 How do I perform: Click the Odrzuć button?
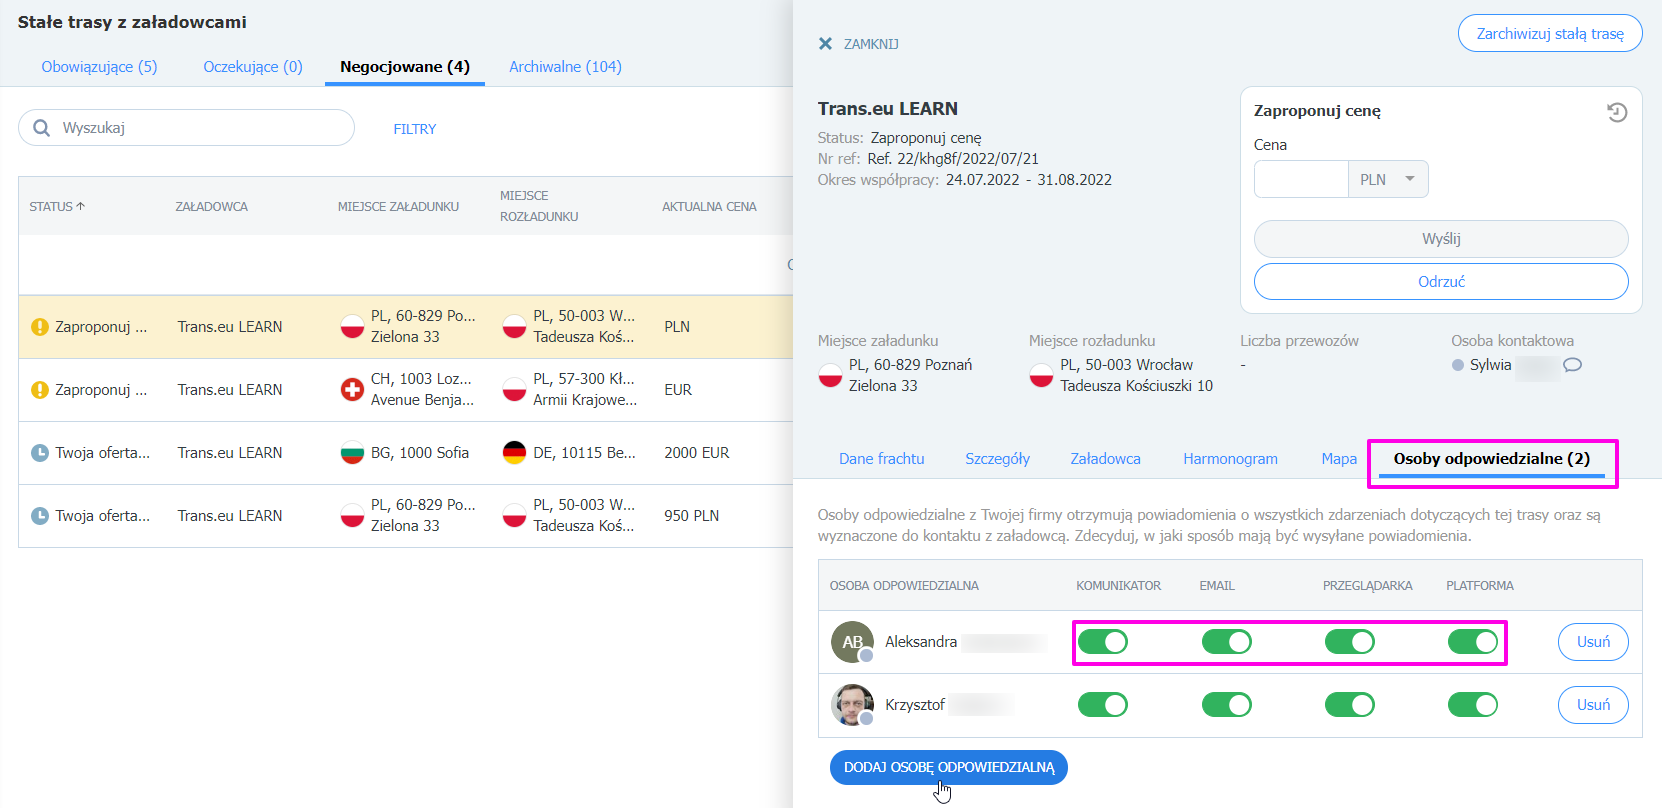[x=1441, y=282]
